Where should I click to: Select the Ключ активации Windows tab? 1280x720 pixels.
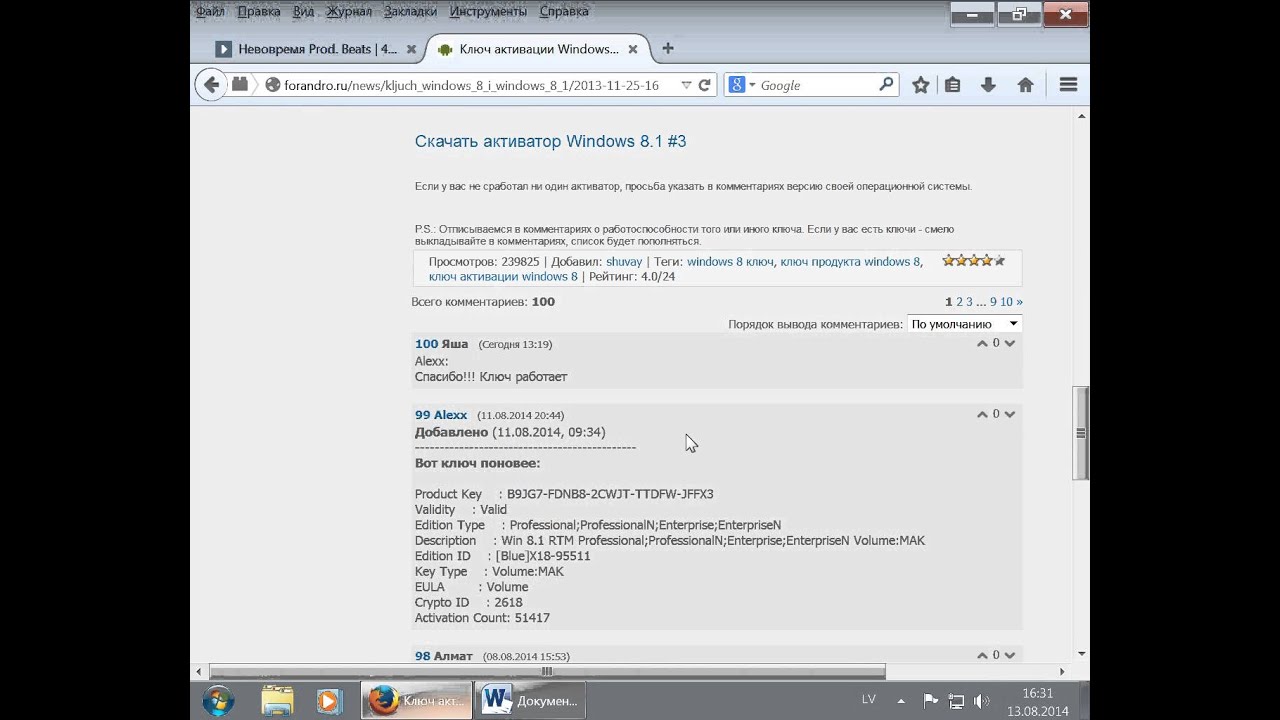pyautogui.click(x=540, y=49)
